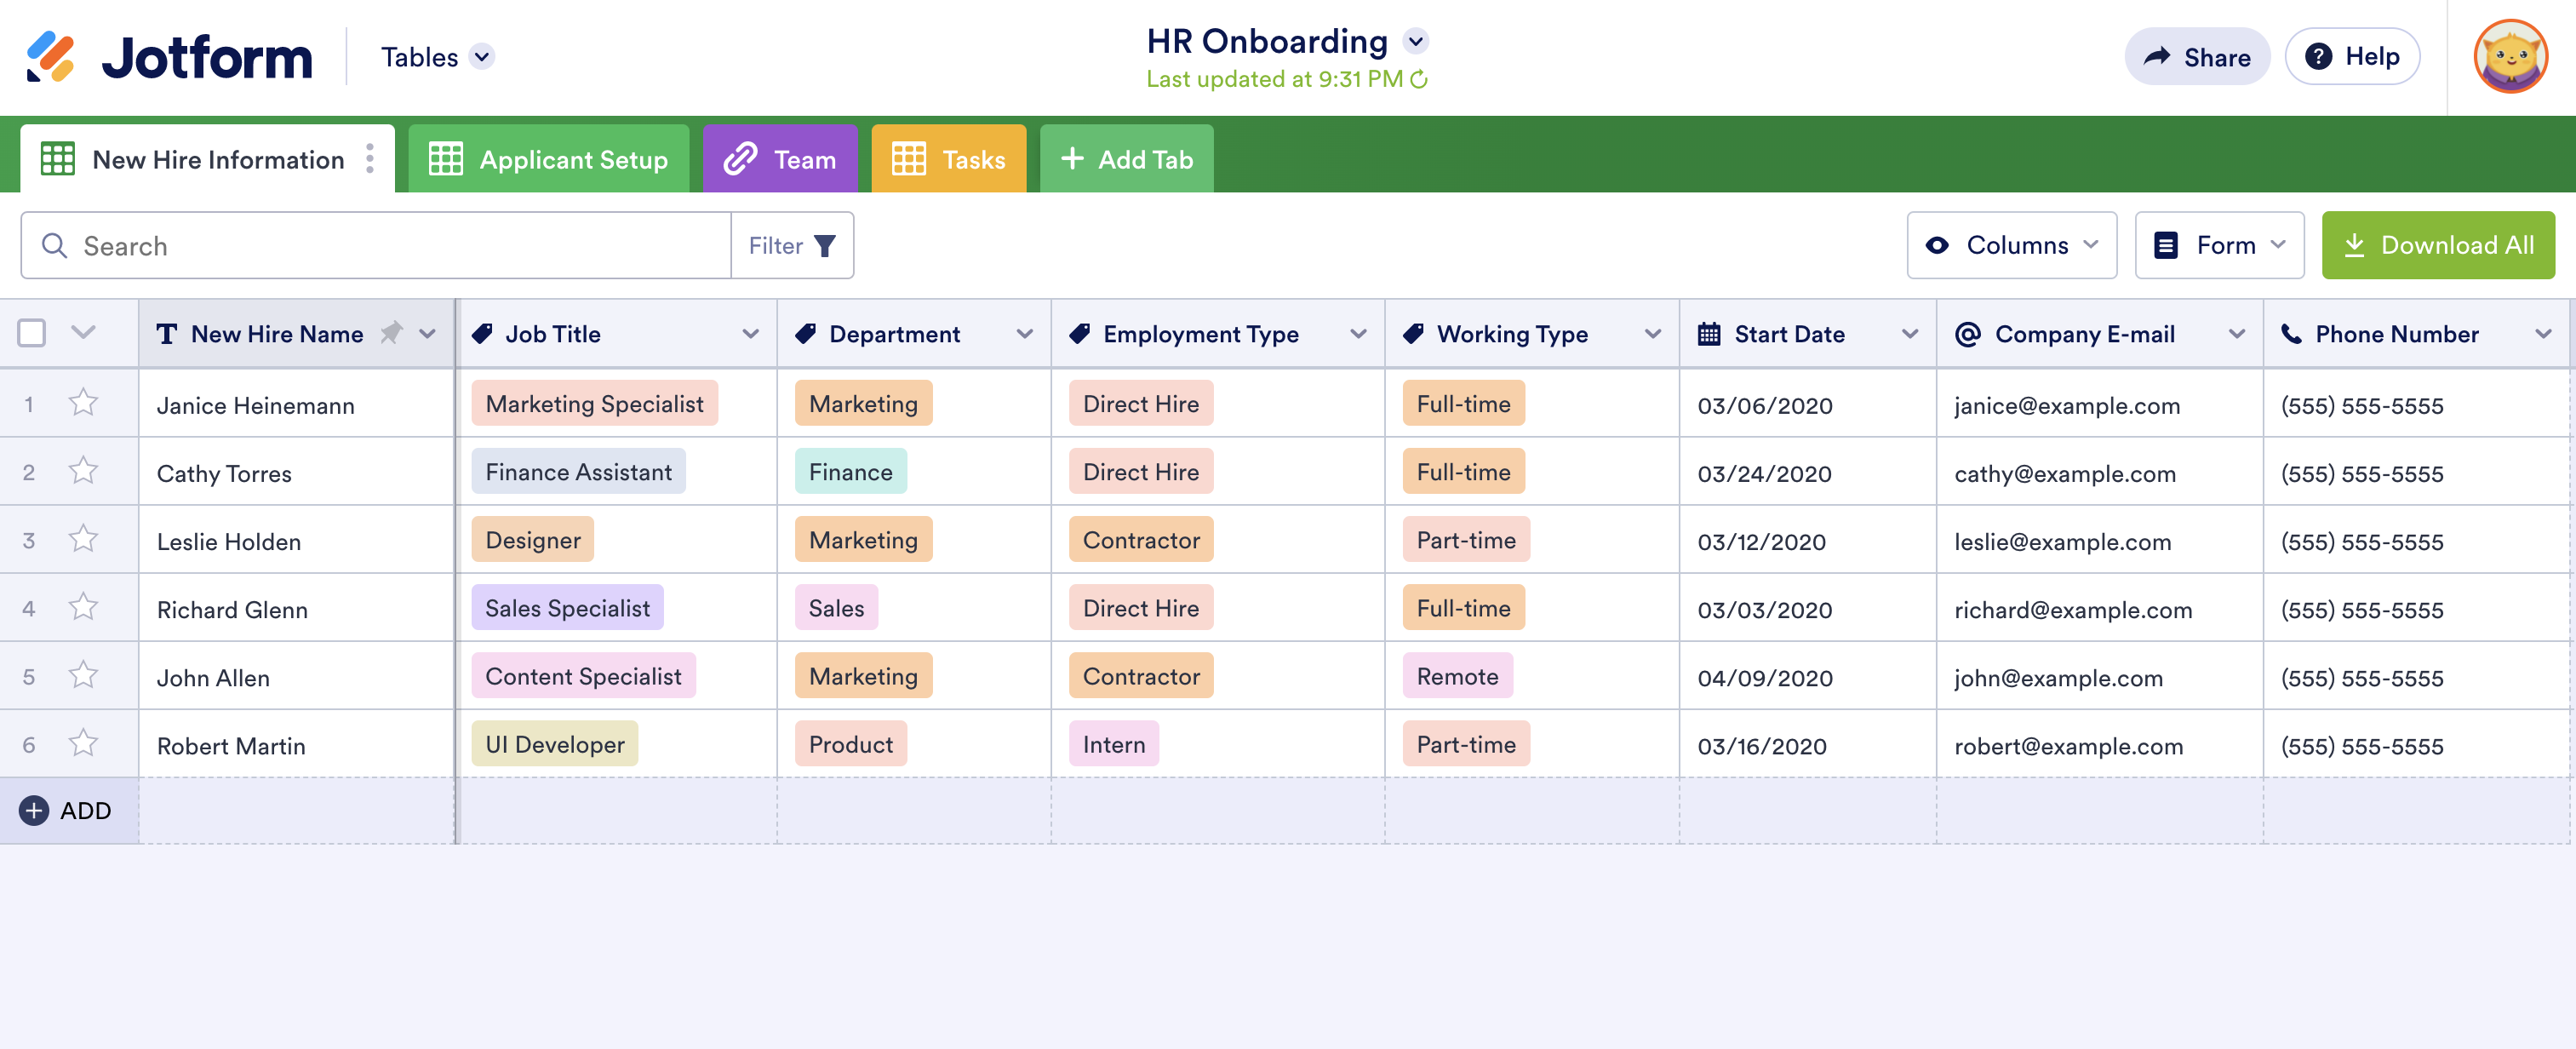Click into the Search input field
The width and height of the screenshot is (2576, 1049).
coord(400,246)
